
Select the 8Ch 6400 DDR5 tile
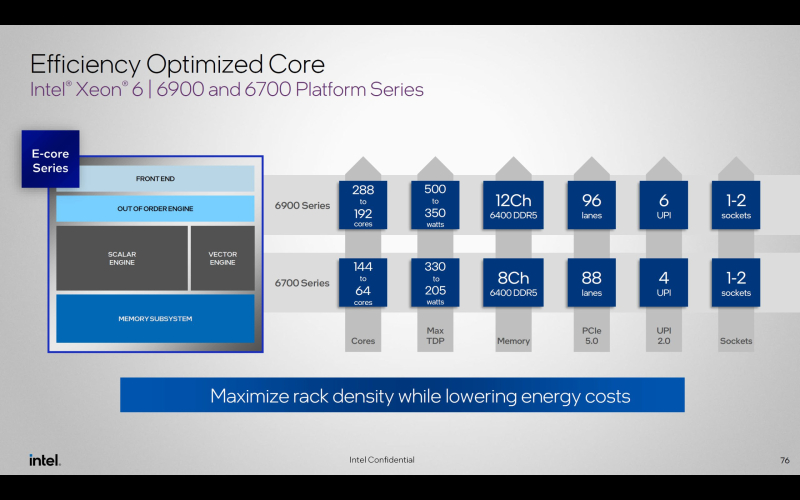pos(513,282)
